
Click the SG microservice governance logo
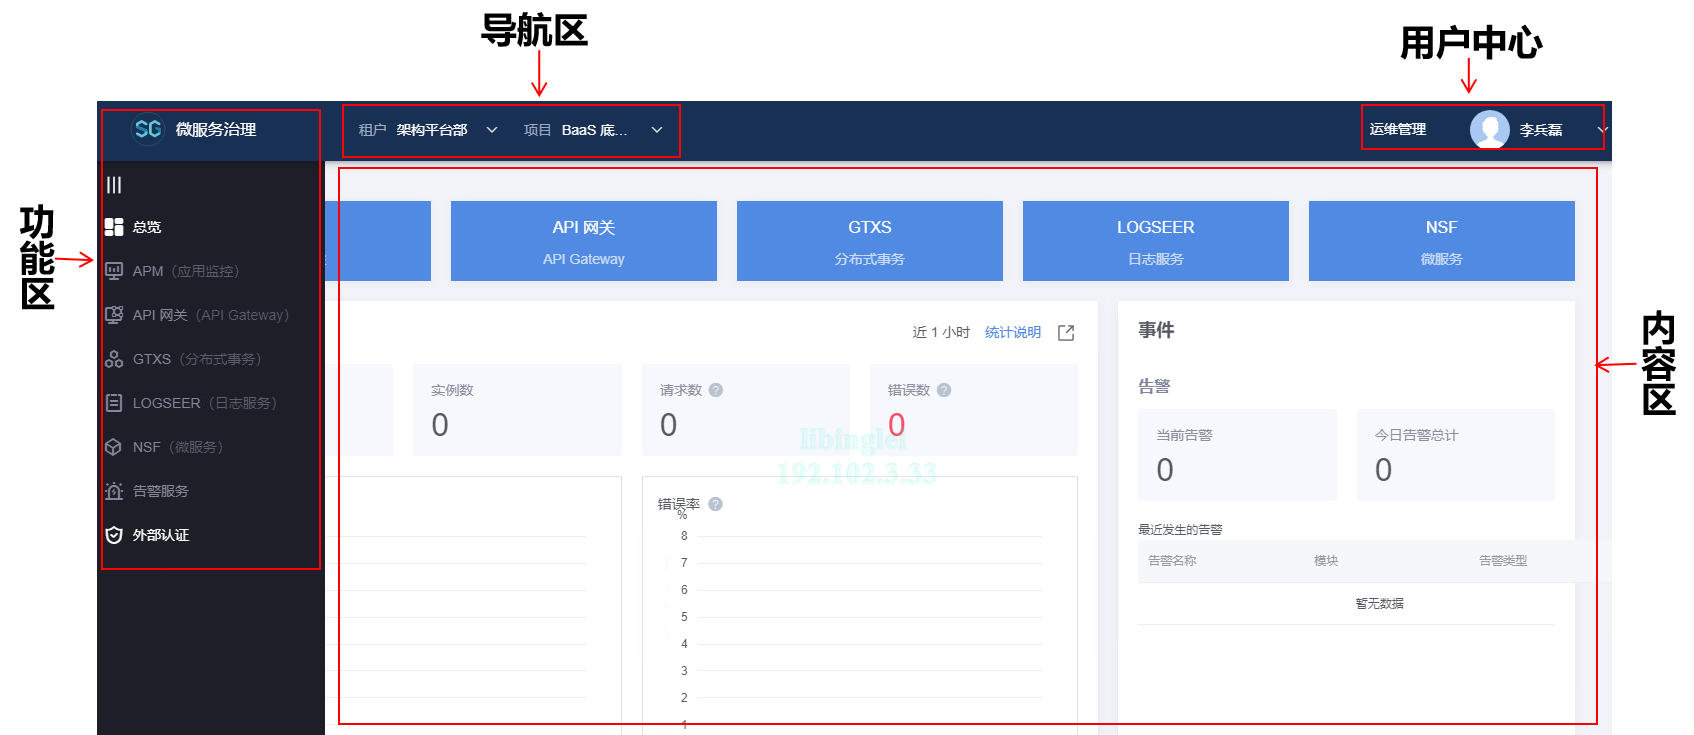pyautogui.click(x=148, y=129)
